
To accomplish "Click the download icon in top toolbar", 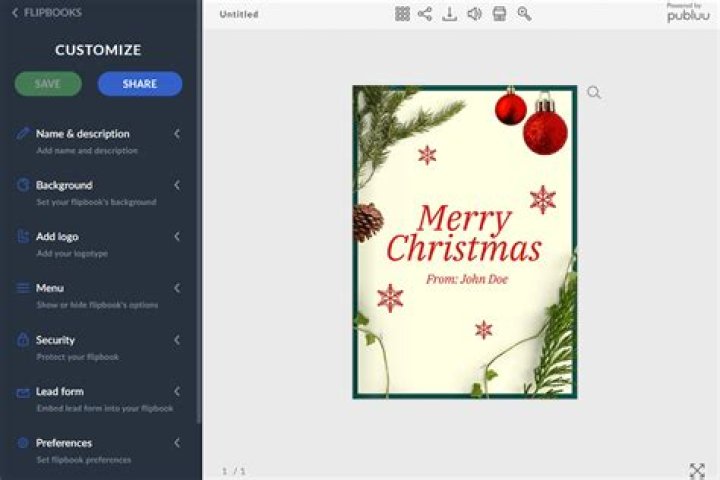I will tap(450, 14).
